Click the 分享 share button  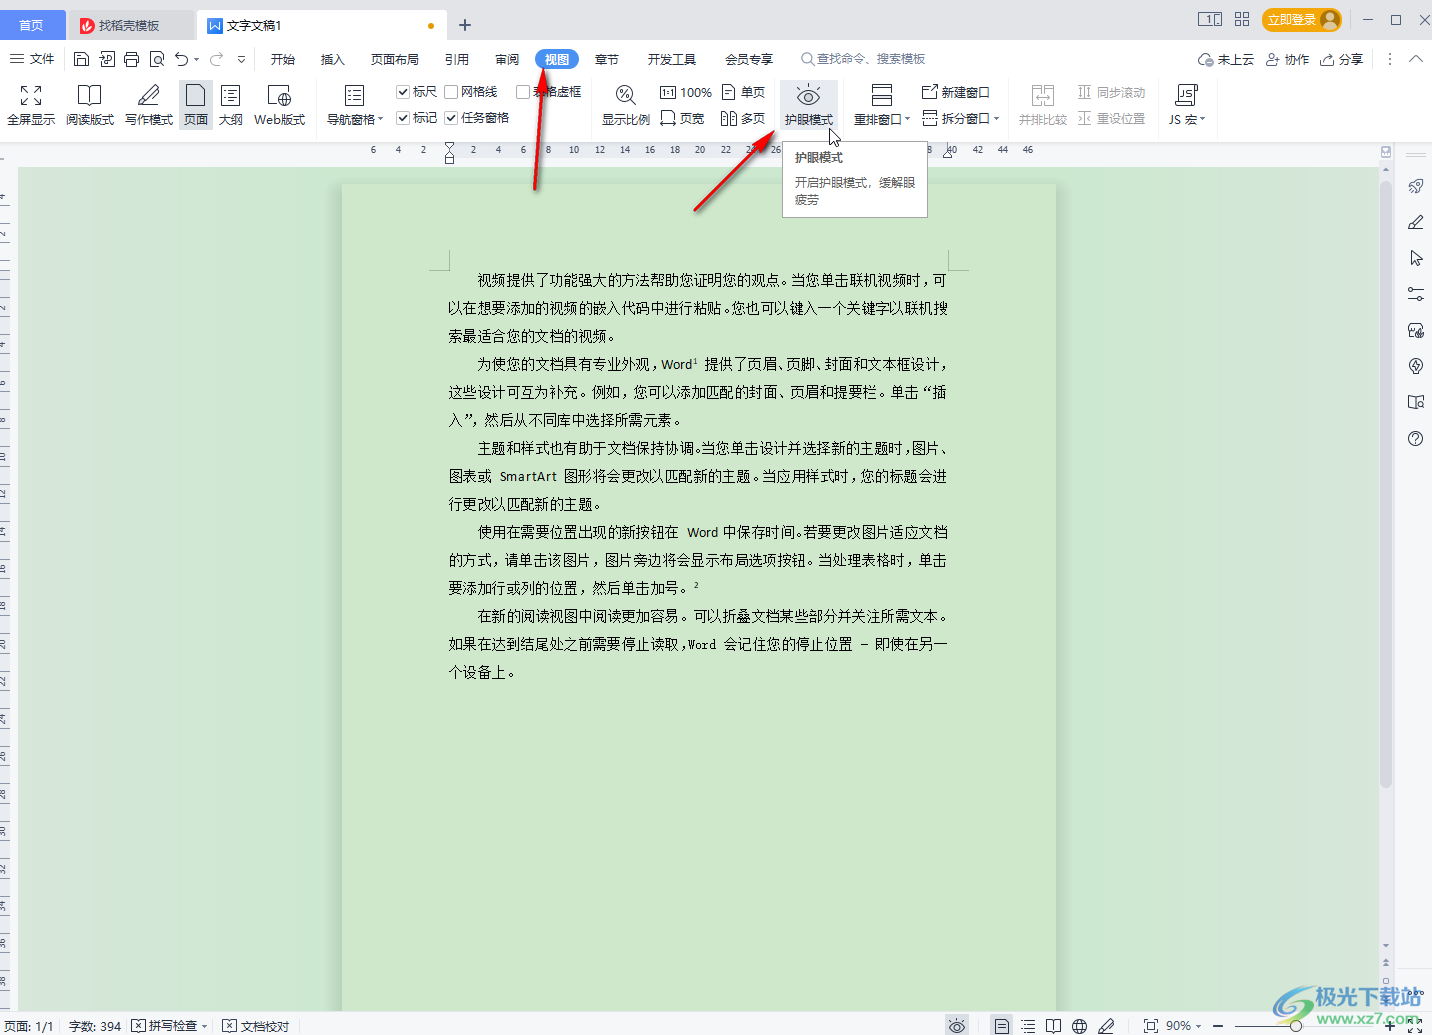tap(1342, 59)
